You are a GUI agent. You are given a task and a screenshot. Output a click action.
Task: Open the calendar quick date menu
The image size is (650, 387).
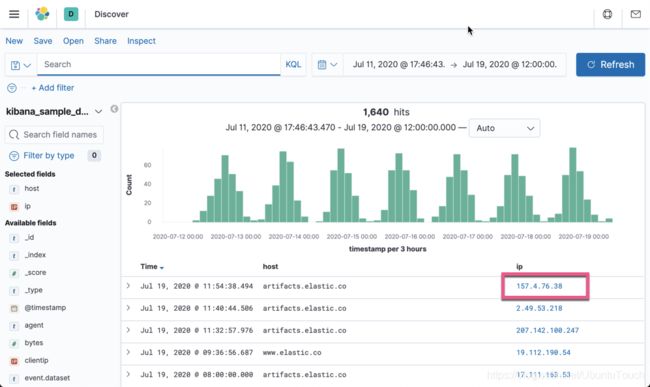327,65
